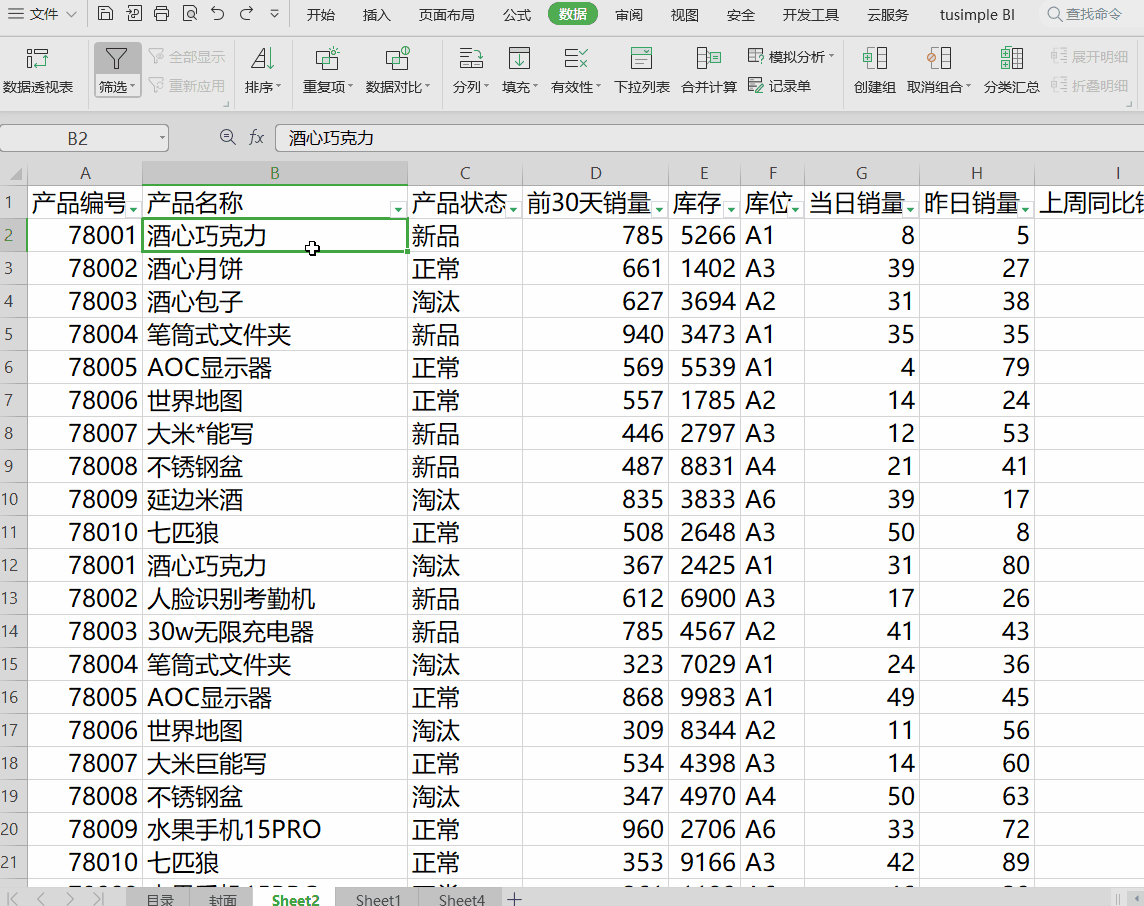Click the fx insert function icon

[x=256, y=137]
